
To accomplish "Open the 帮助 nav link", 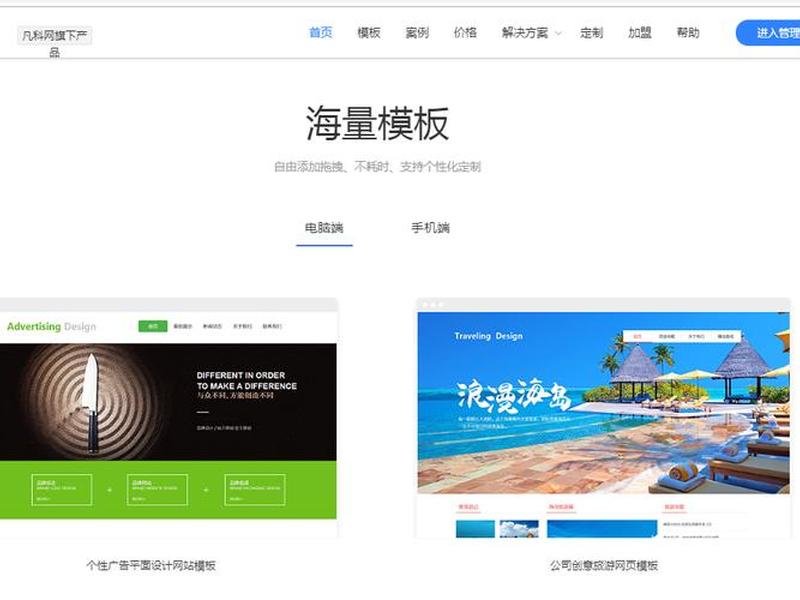I will [688, 33].
